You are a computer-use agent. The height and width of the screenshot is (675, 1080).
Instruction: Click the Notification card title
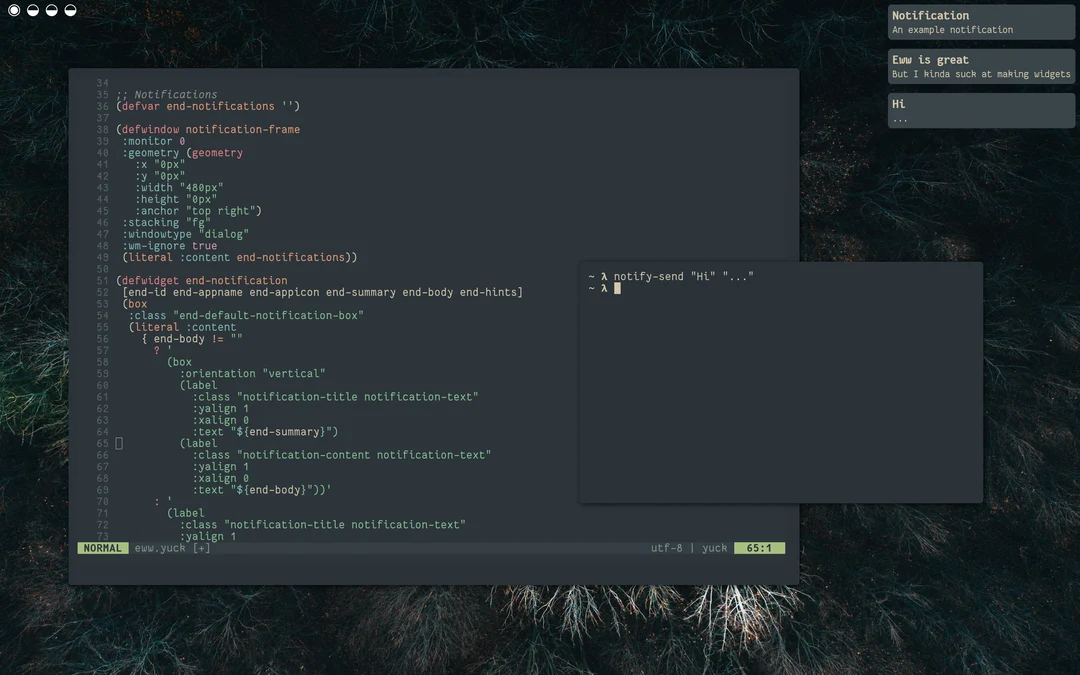[x=930, y=15]
